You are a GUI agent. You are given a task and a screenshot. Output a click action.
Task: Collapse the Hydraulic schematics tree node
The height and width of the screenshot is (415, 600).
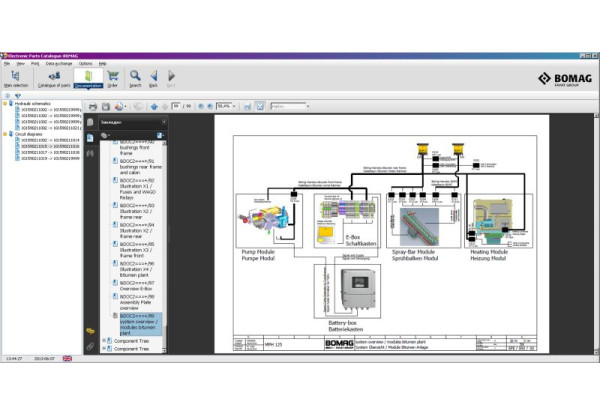pos(4,102)
